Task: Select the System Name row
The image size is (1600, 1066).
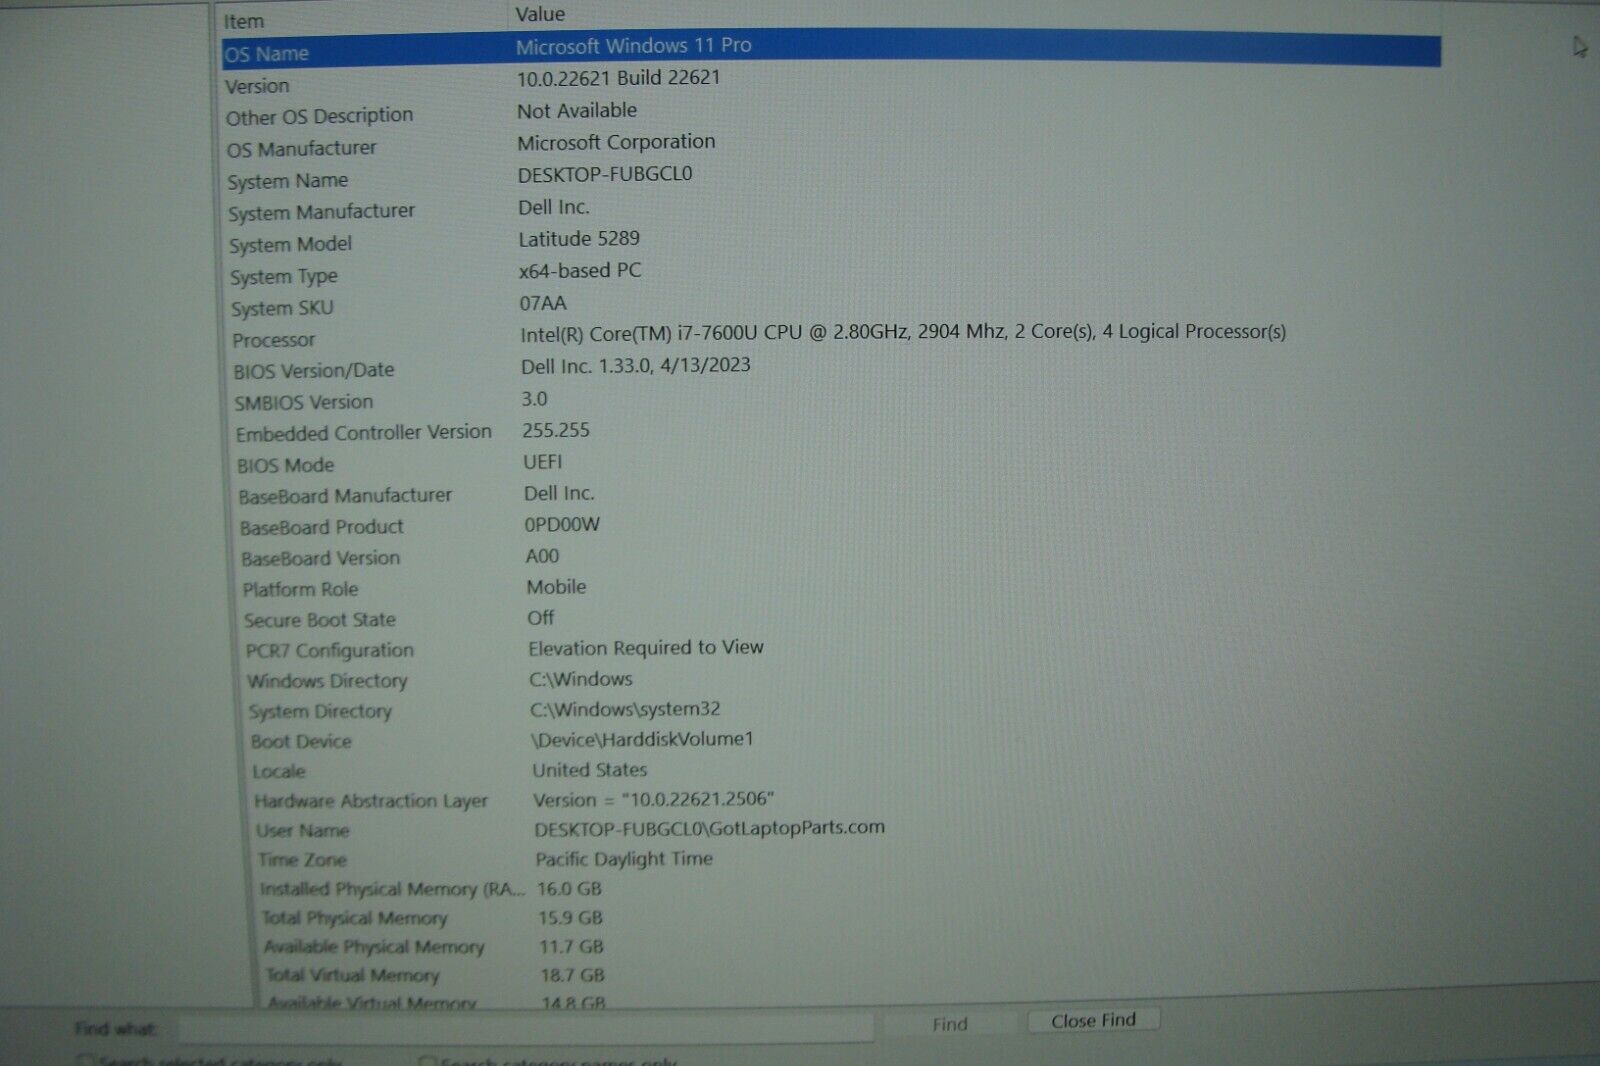Action: pos(833,178)
